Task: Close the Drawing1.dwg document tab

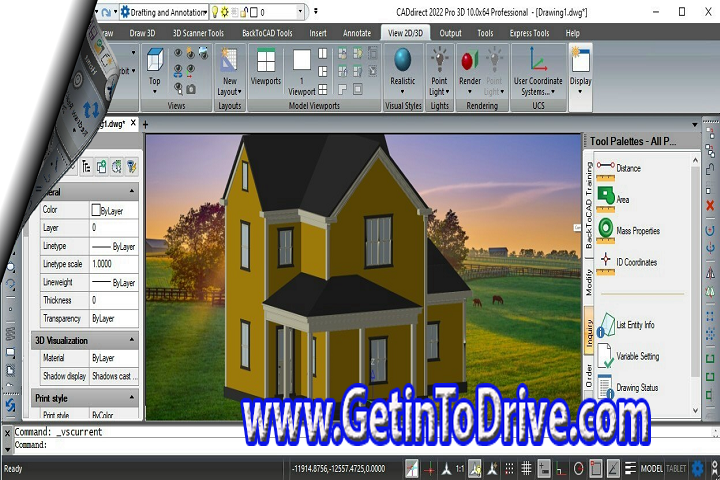Action: click(x=133, y=123)
